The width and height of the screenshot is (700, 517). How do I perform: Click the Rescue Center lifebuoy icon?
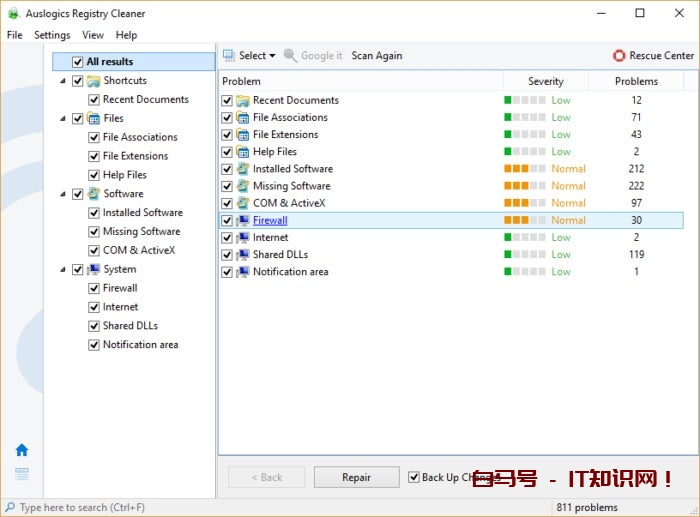(x=619, y=56)
